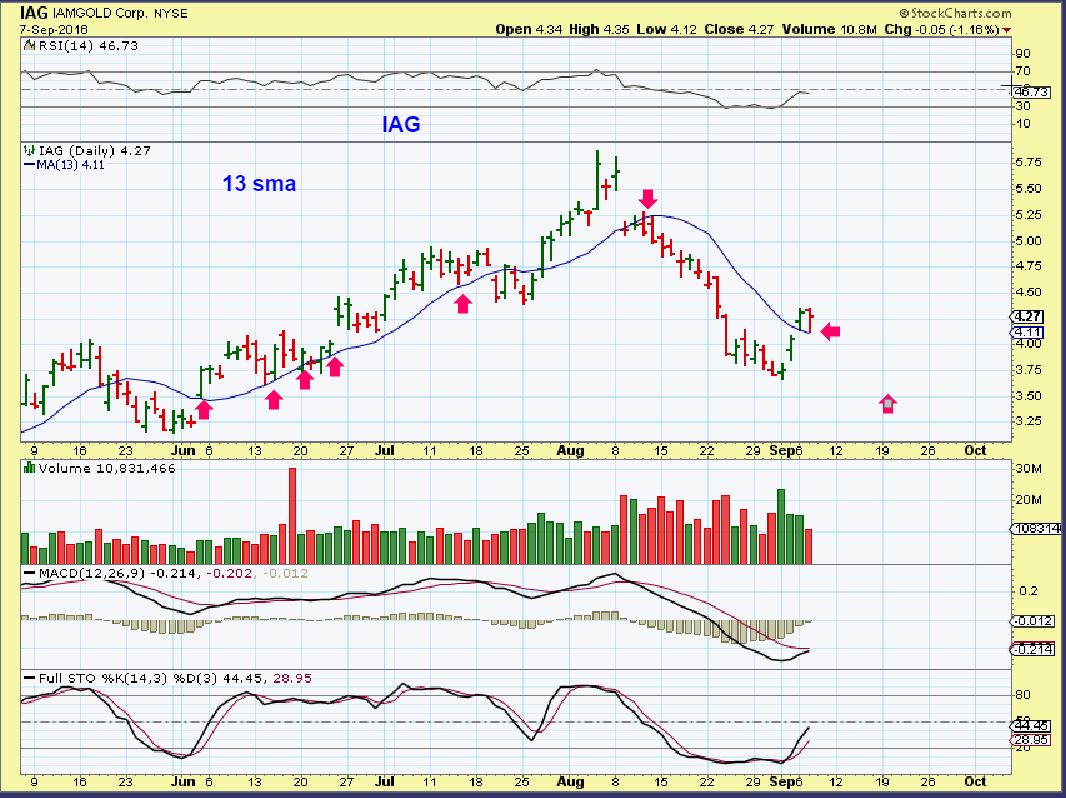Click the 3.25 price axis label
This screenshot has height=798, width=1066.
(1028, 421)
